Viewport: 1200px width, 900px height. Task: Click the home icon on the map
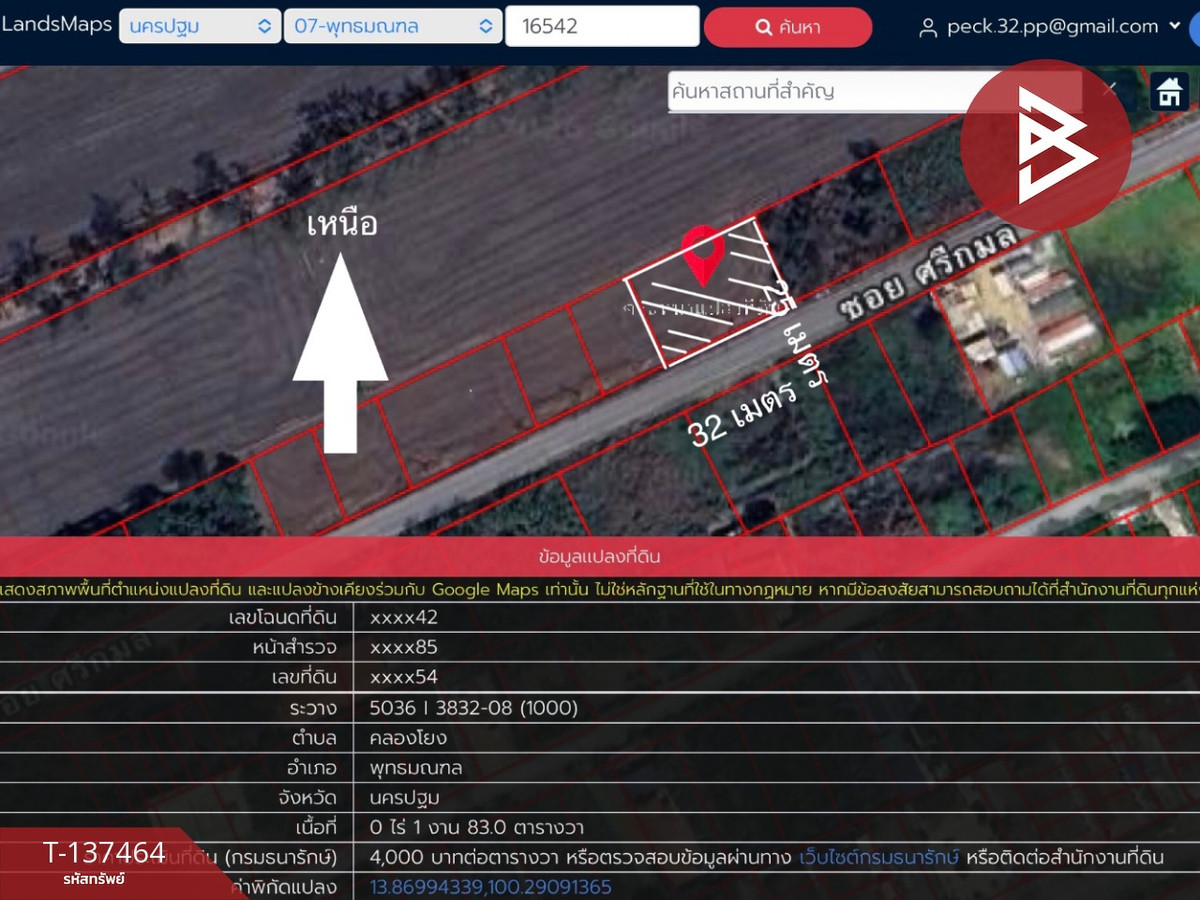[1169, 92]
